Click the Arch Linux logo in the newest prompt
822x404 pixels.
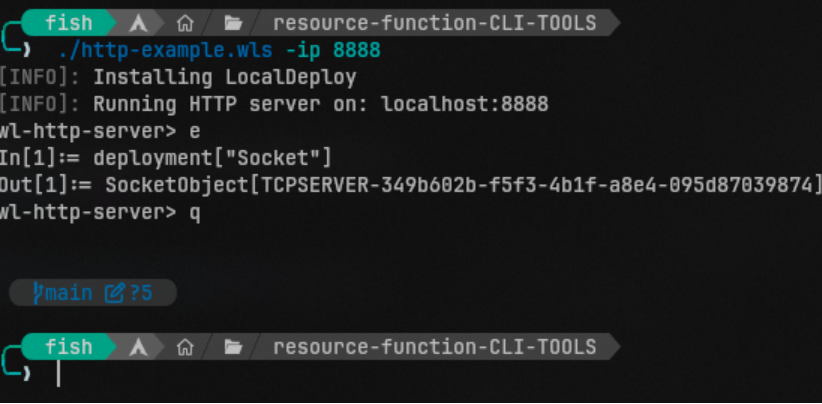(x=141, y=347)
